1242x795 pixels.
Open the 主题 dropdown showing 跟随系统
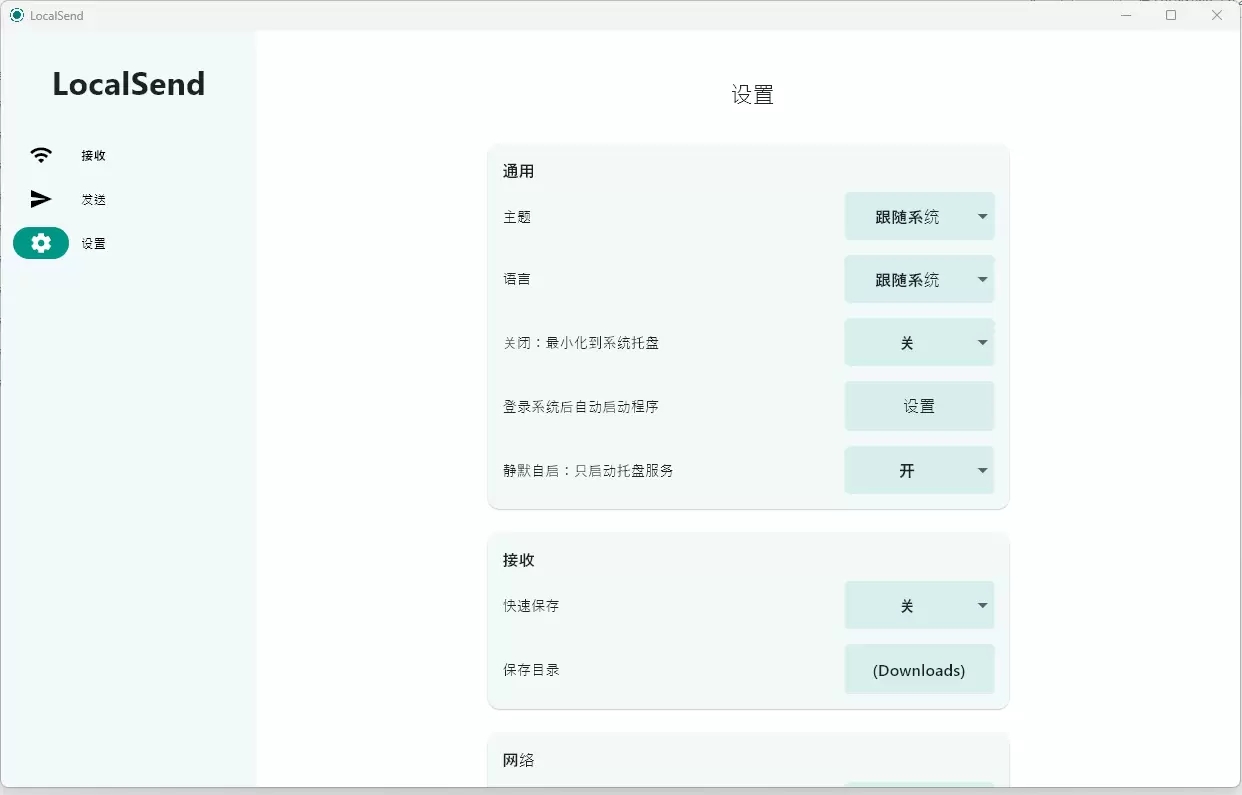[x=919, y=216]
